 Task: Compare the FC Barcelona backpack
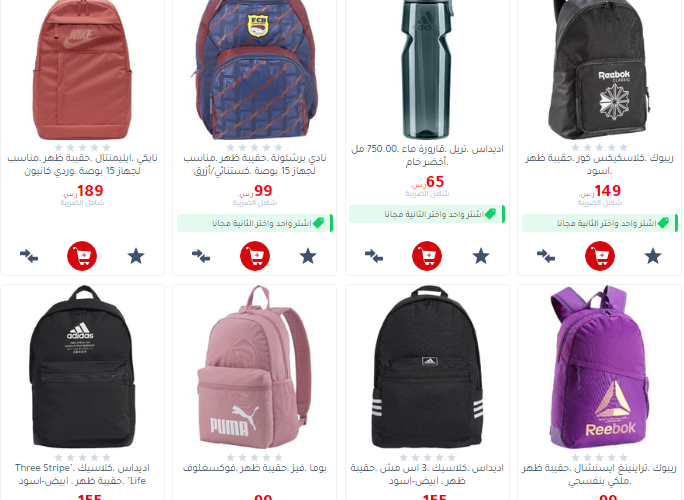click(201, 256)
